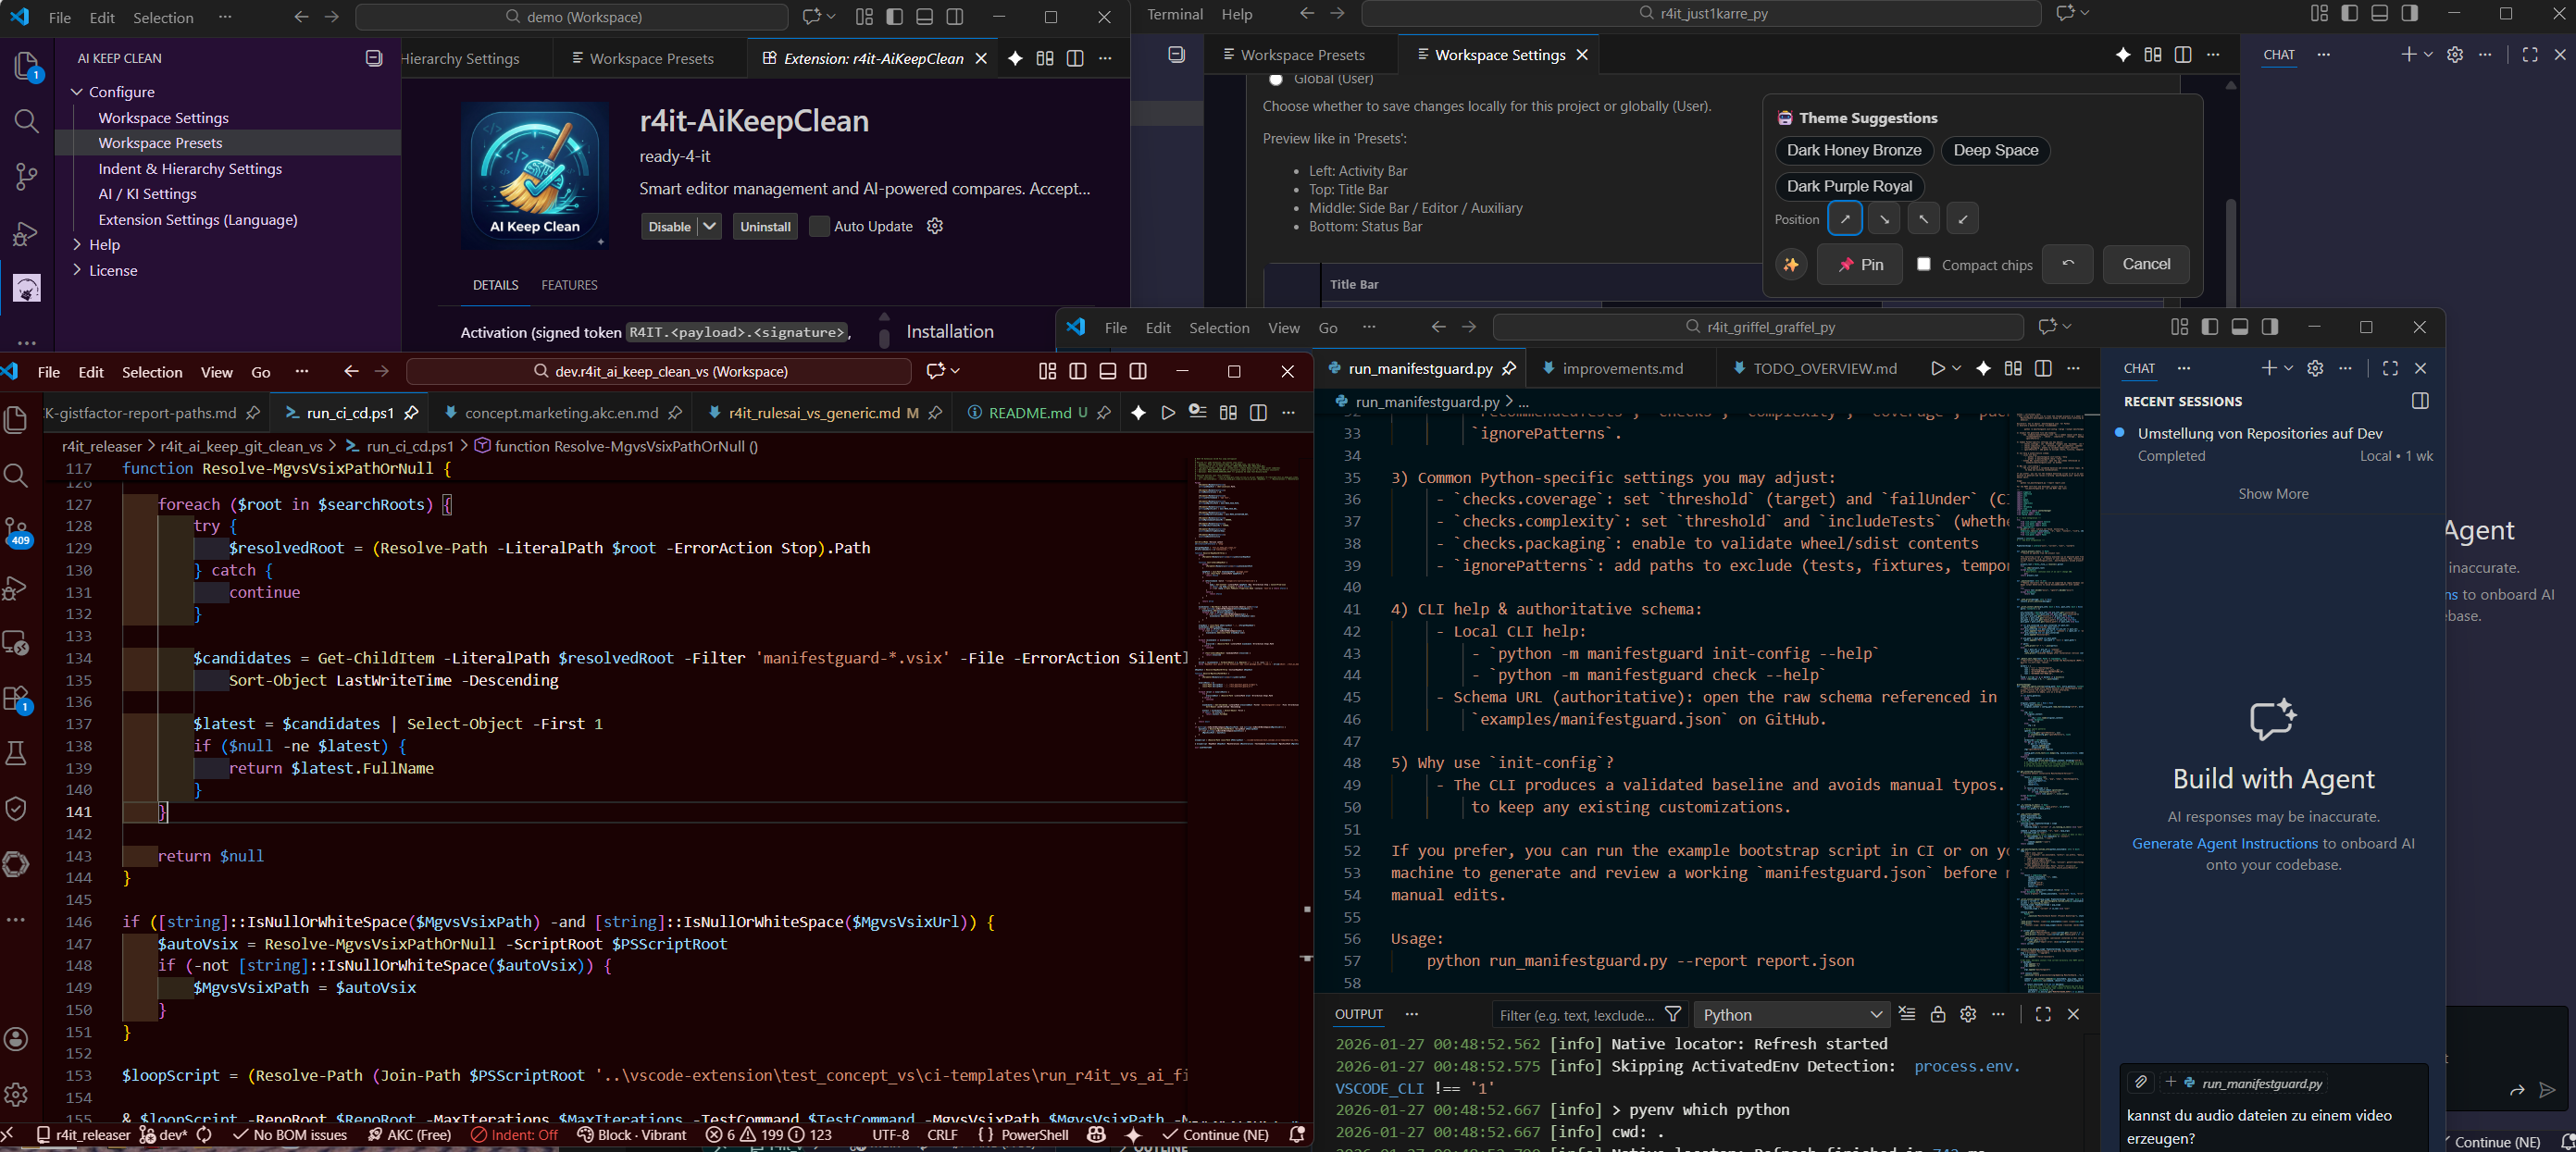The width and height of the screenshot is (2576, 1152).
Task: Clear the Output panel log
Action: tap(1907, 1014)
